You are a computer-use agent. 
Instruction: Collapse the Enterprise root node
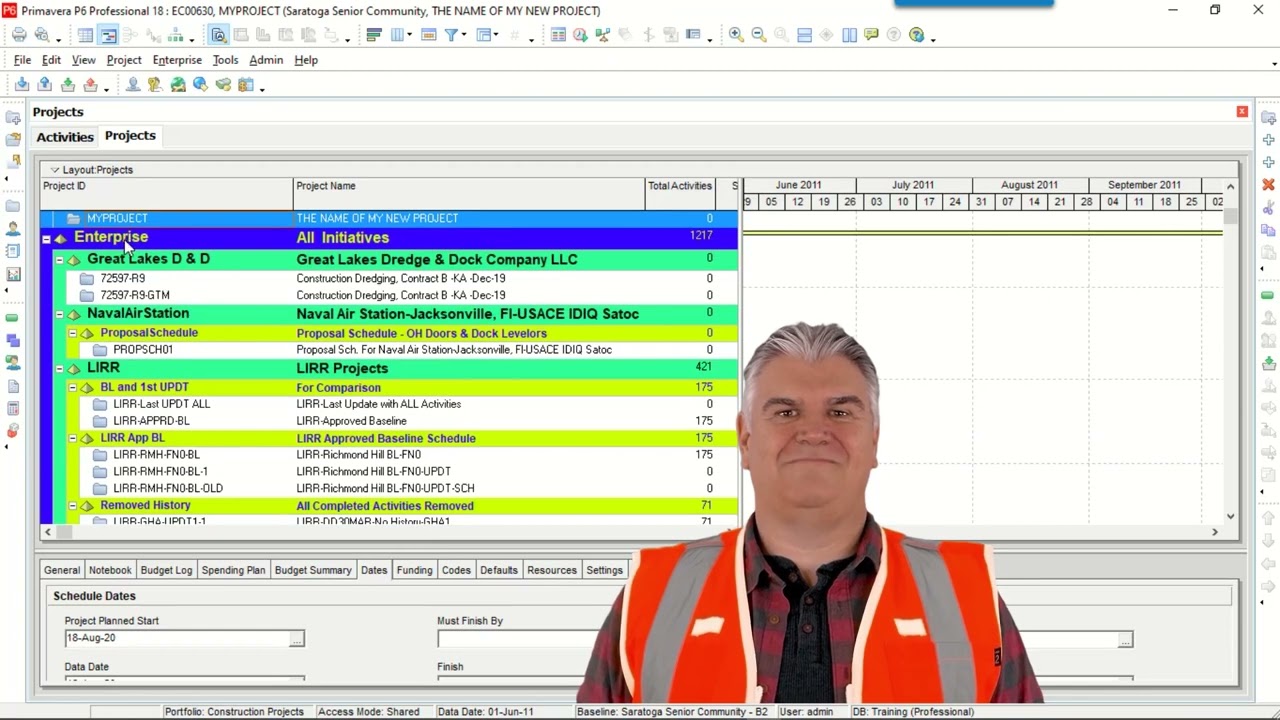click(x=46, y=239)
